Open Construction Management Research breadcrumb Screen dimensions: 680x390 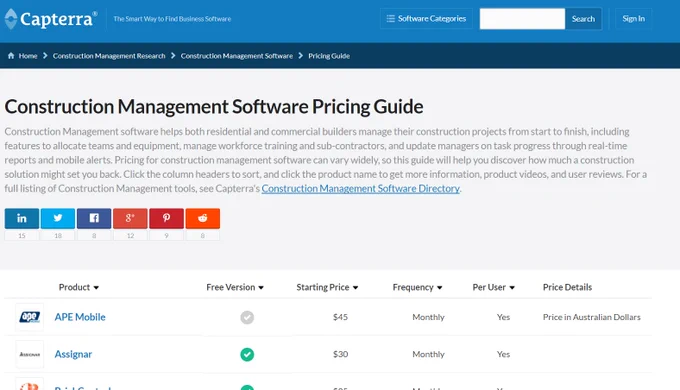(109, 56)
